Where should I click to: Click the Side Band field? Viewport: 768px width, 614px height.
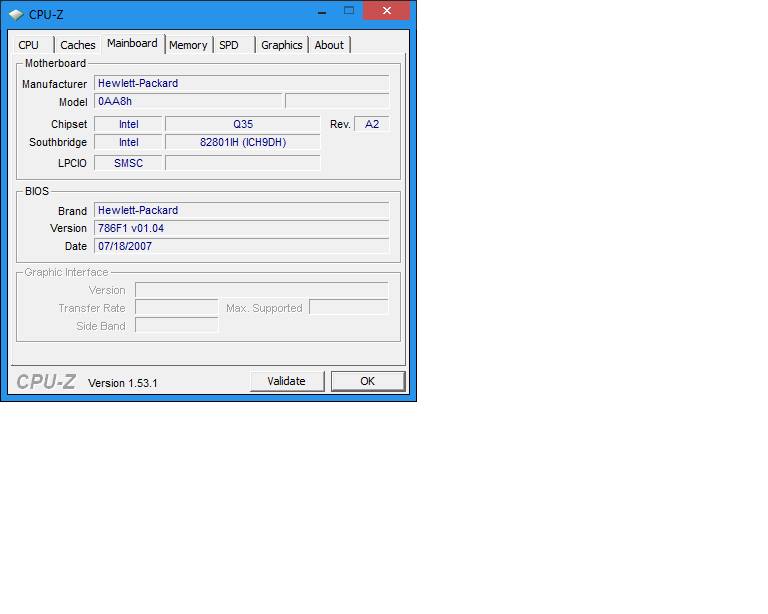tap(177, 326)
